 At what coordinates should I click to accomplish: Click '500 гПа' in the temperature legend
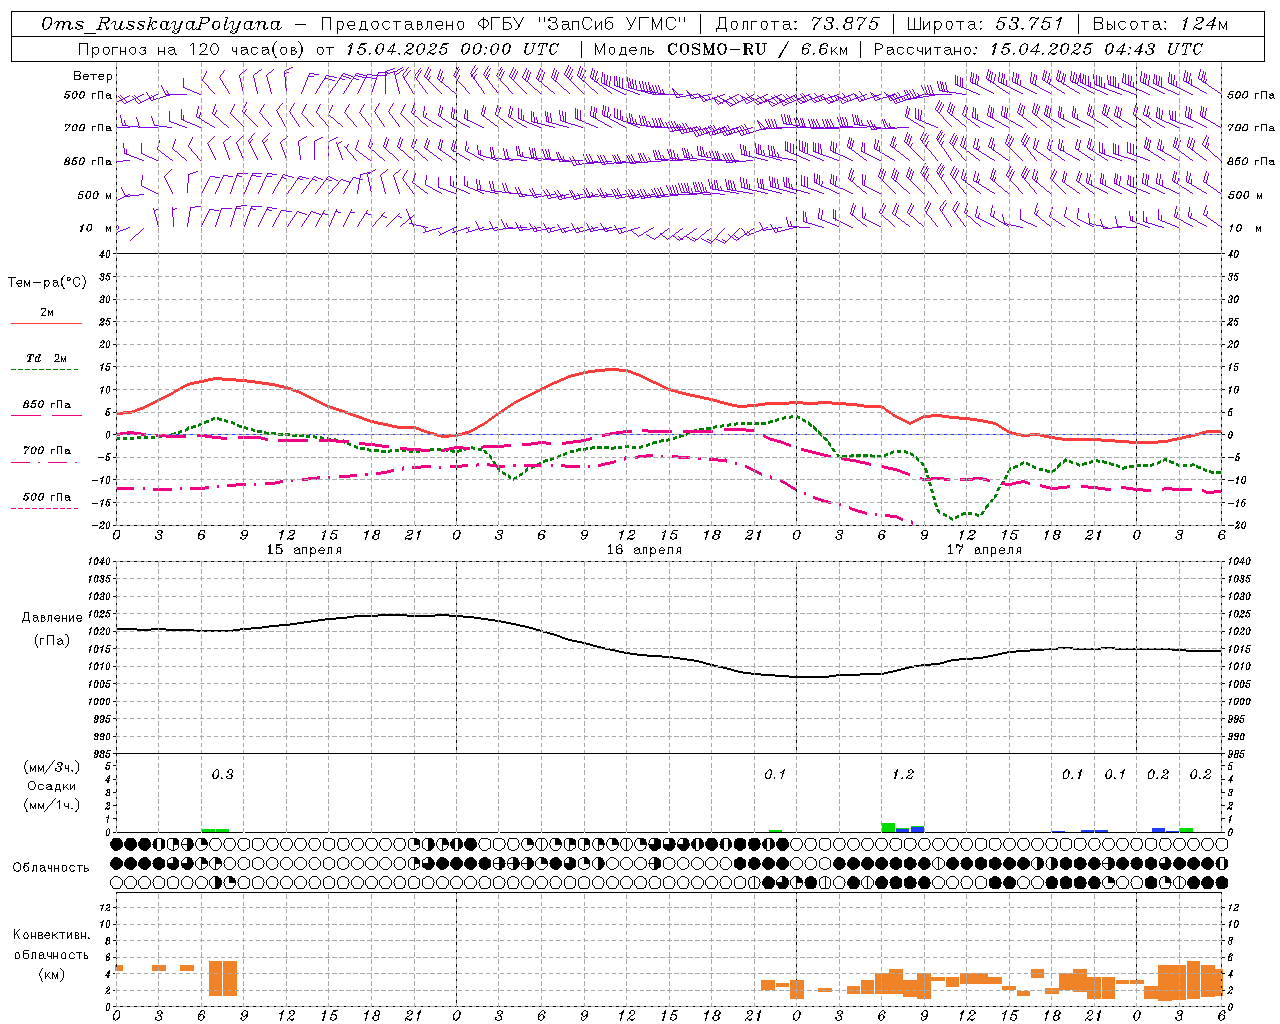pos(46,497)
